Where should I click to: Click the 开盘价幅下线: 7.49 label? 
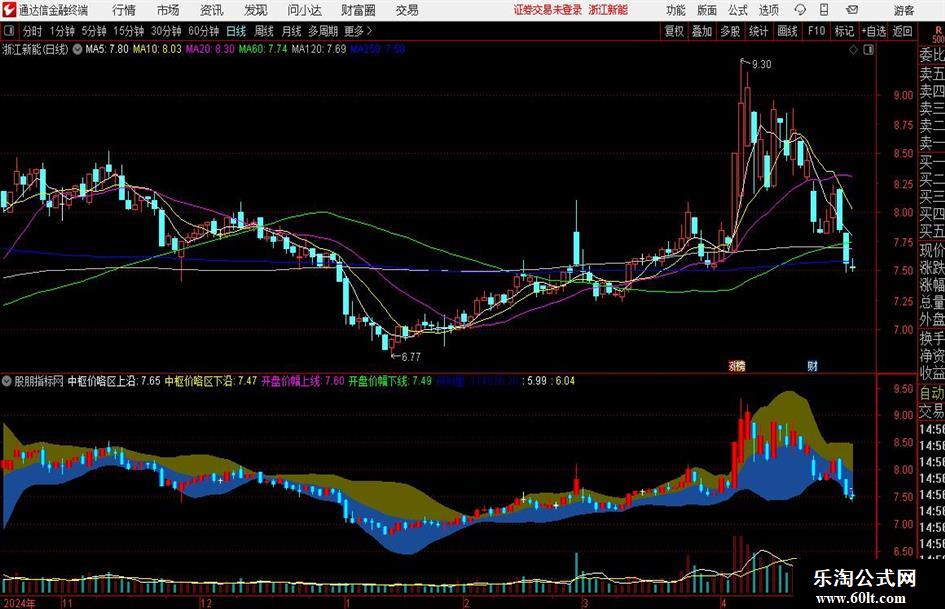[390, 381]
